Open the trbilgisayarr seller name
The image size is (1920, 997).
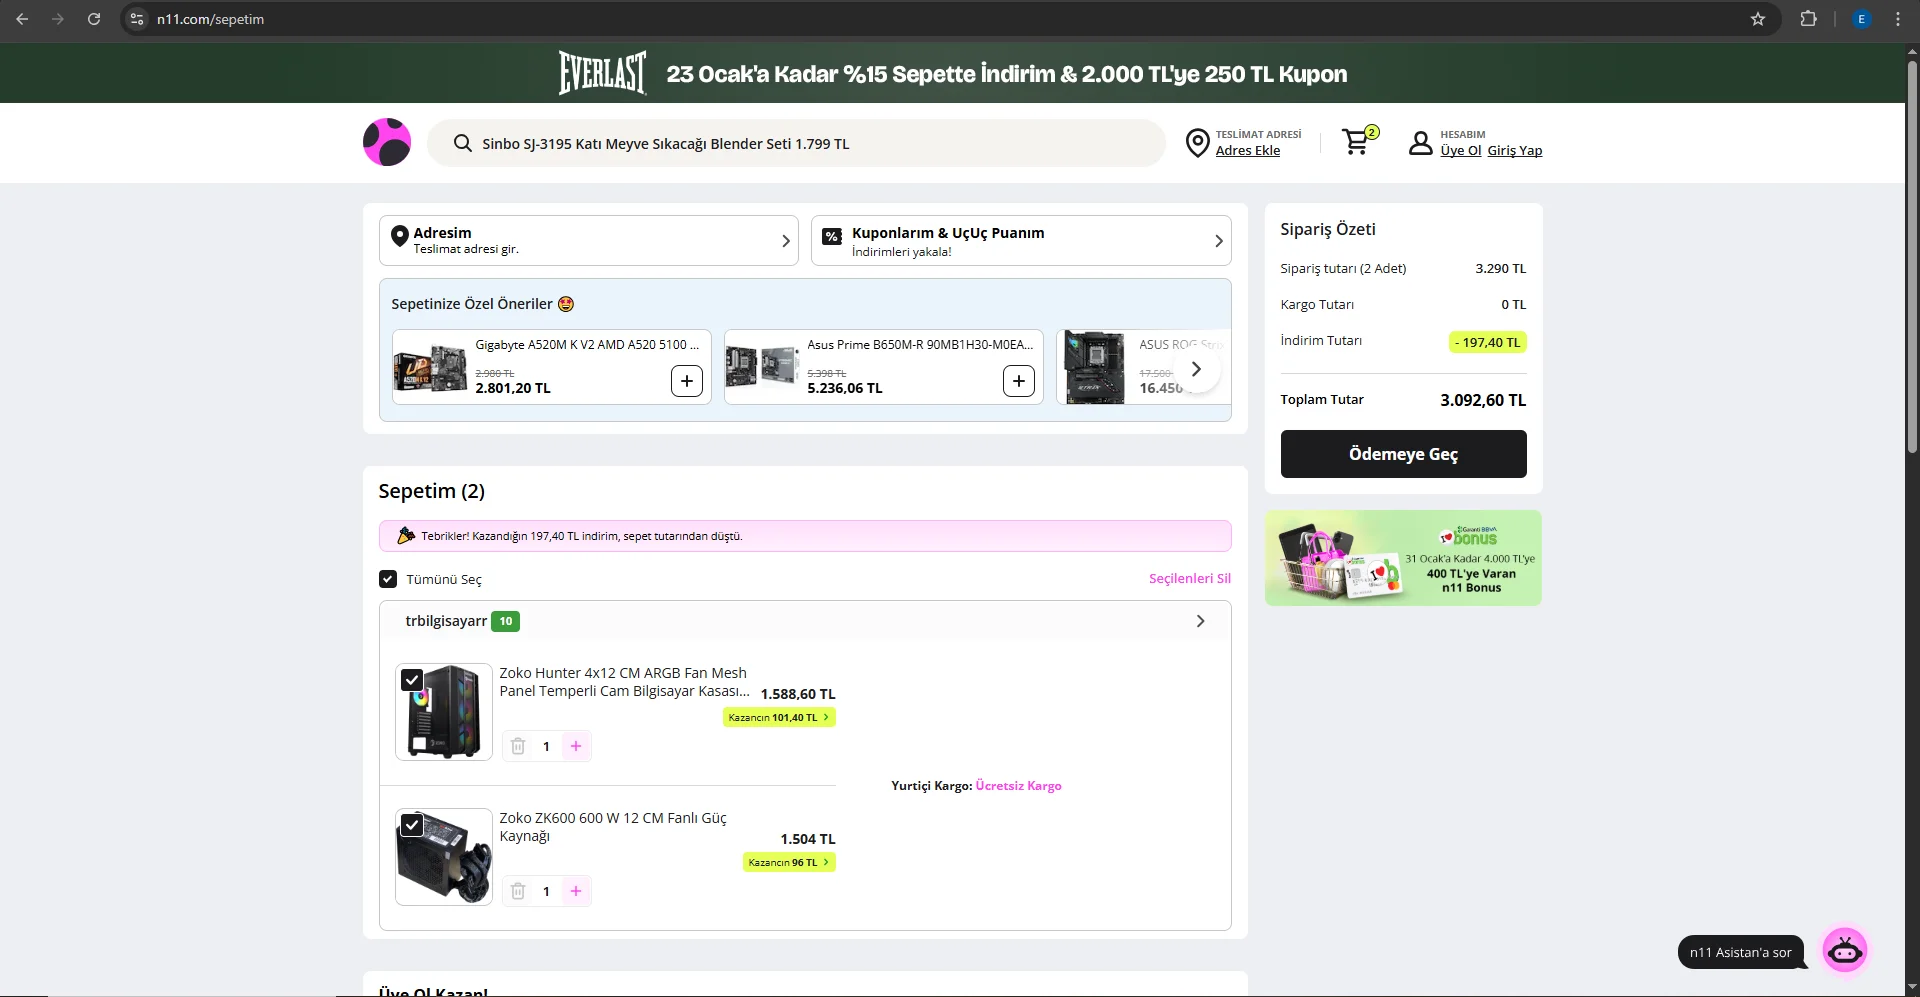[x=446, y=621]
